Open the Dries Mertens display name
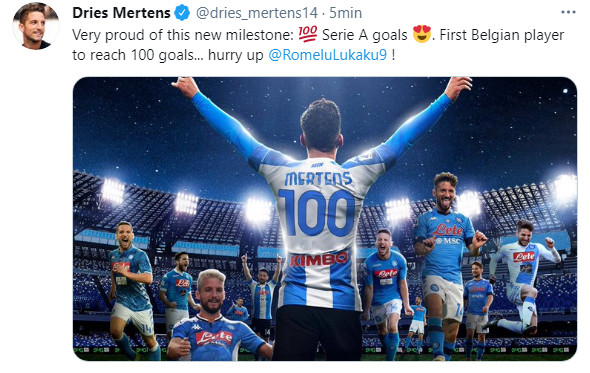This screenshot has width=590, height=373. coord(121,13)
